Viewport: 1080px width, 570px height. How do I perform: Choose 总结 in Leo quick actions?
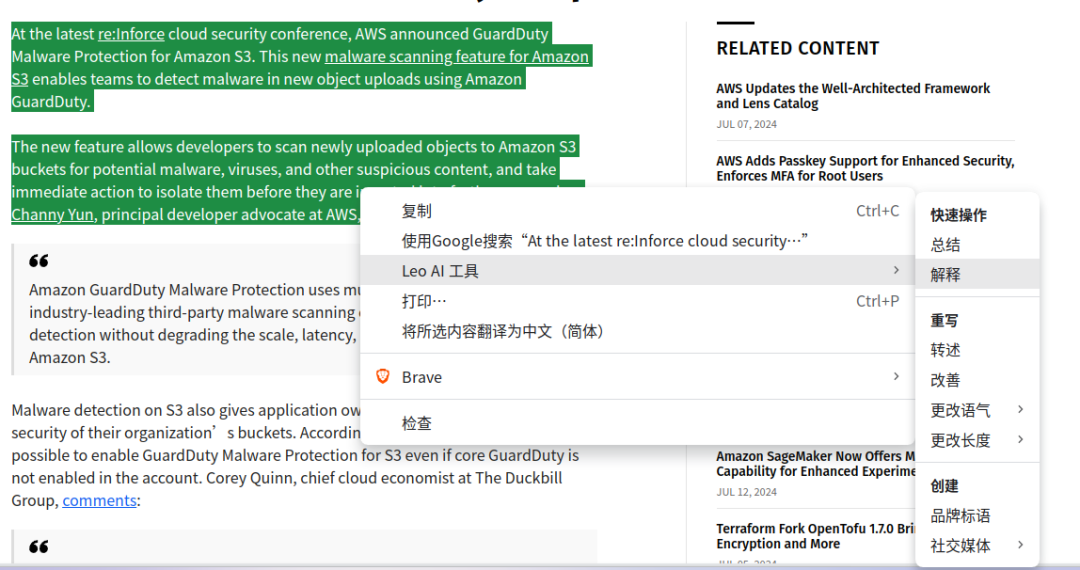click(x=945, y=245)
